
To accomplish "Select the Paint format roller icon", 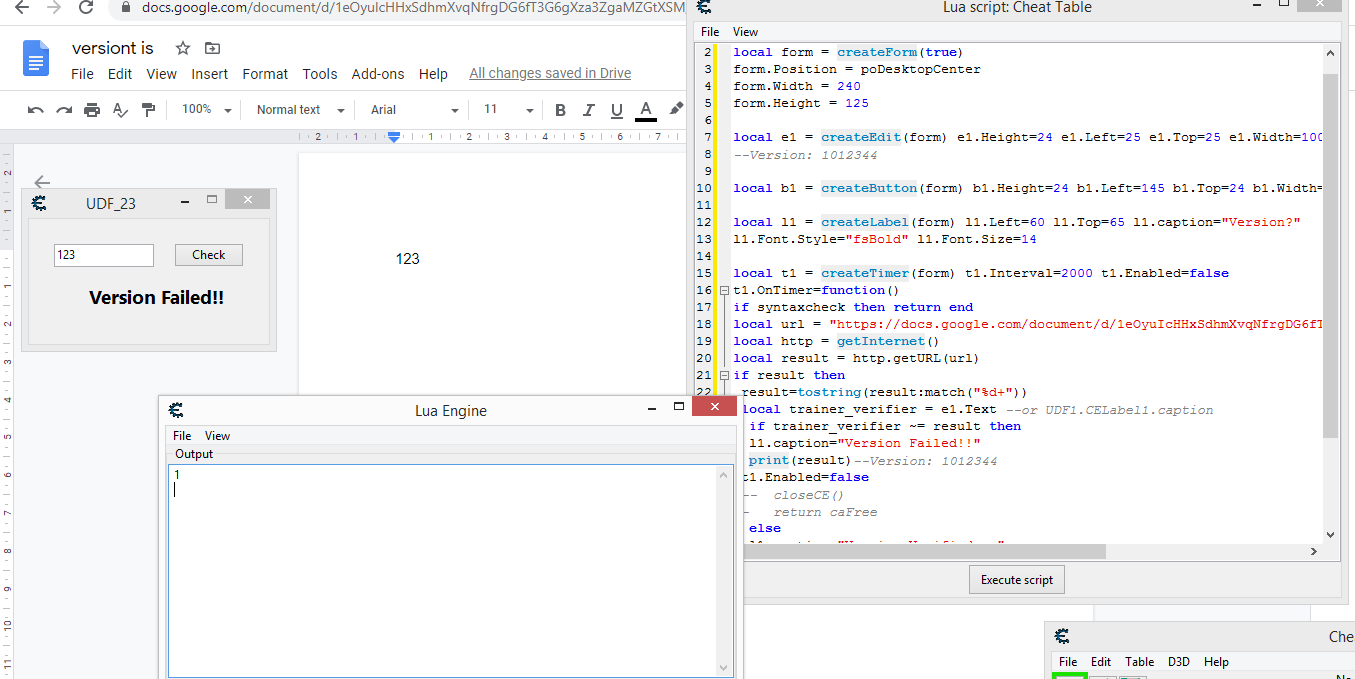I will tap(148, 110).
